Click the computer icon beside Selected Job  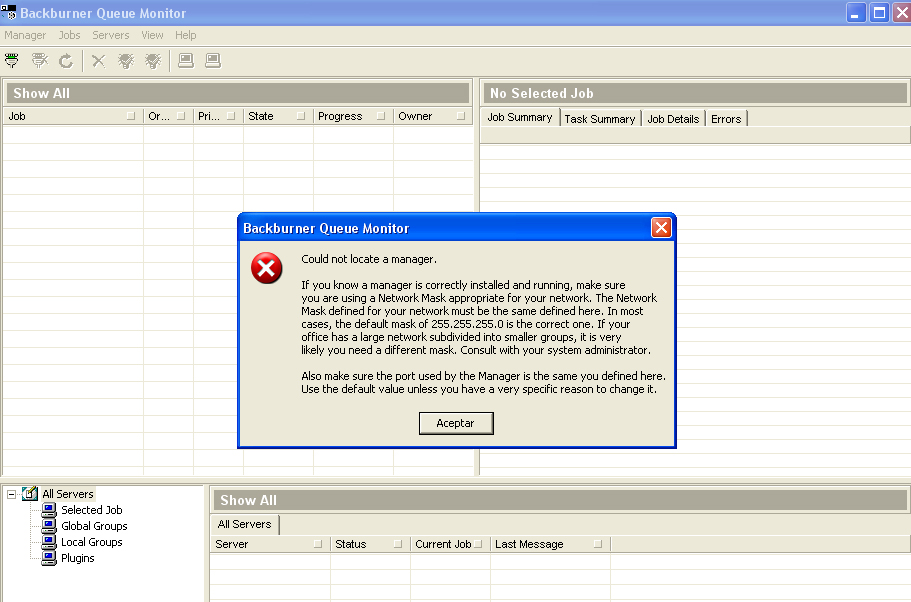click(49, 510)
